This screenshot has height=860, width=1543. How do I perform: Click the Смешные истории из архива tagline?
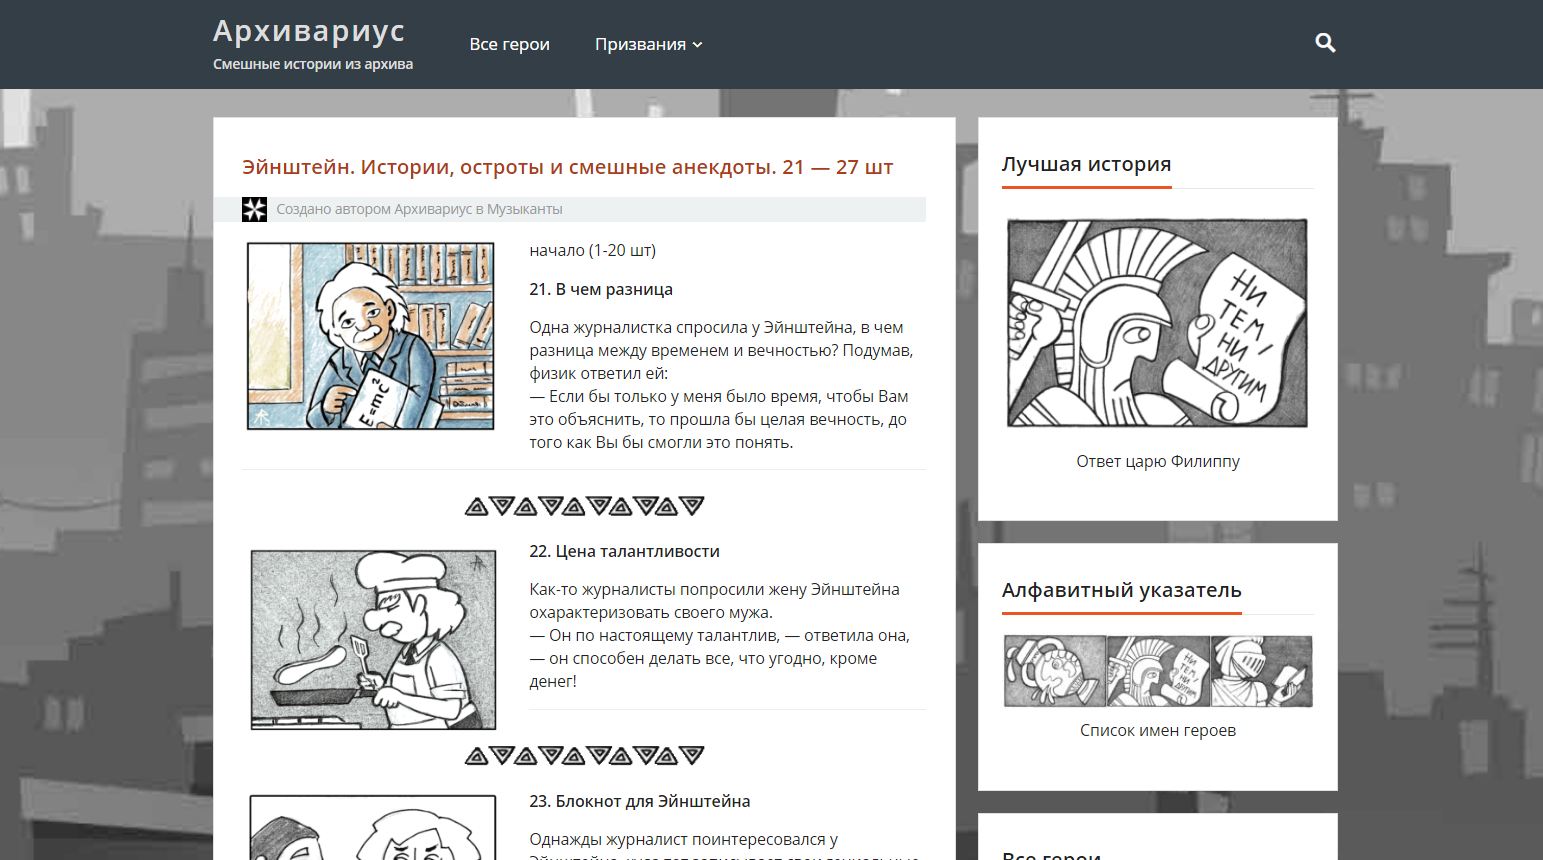pyautogui.click(x=313, y=64)
